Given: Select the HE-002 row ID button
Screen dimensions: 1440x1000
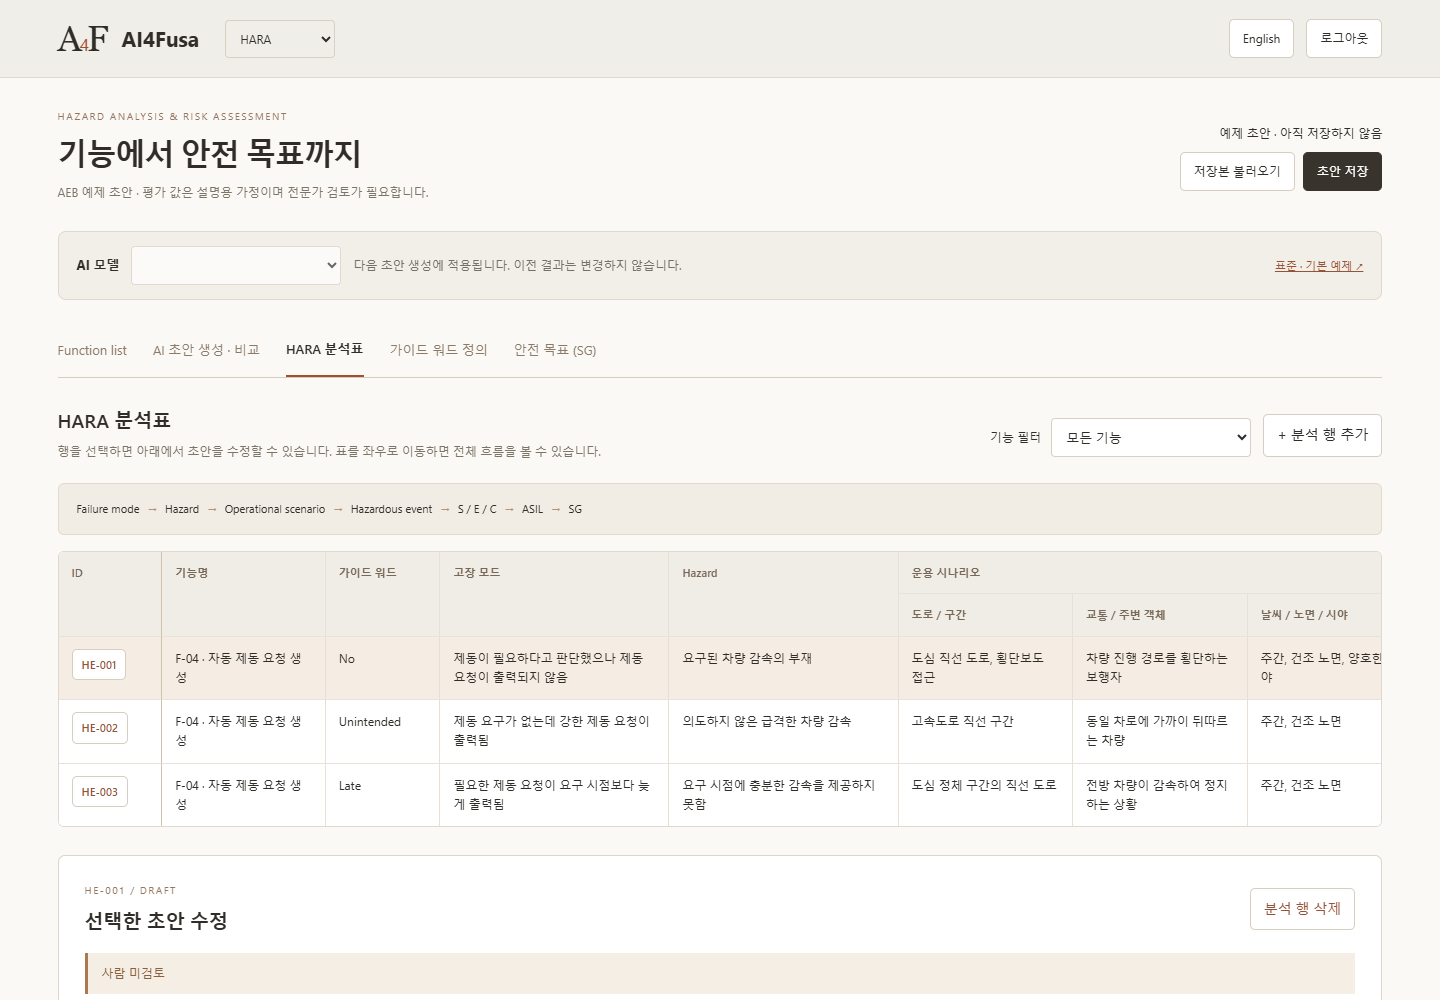Looking at the screenshot, I should click(100, 728).
